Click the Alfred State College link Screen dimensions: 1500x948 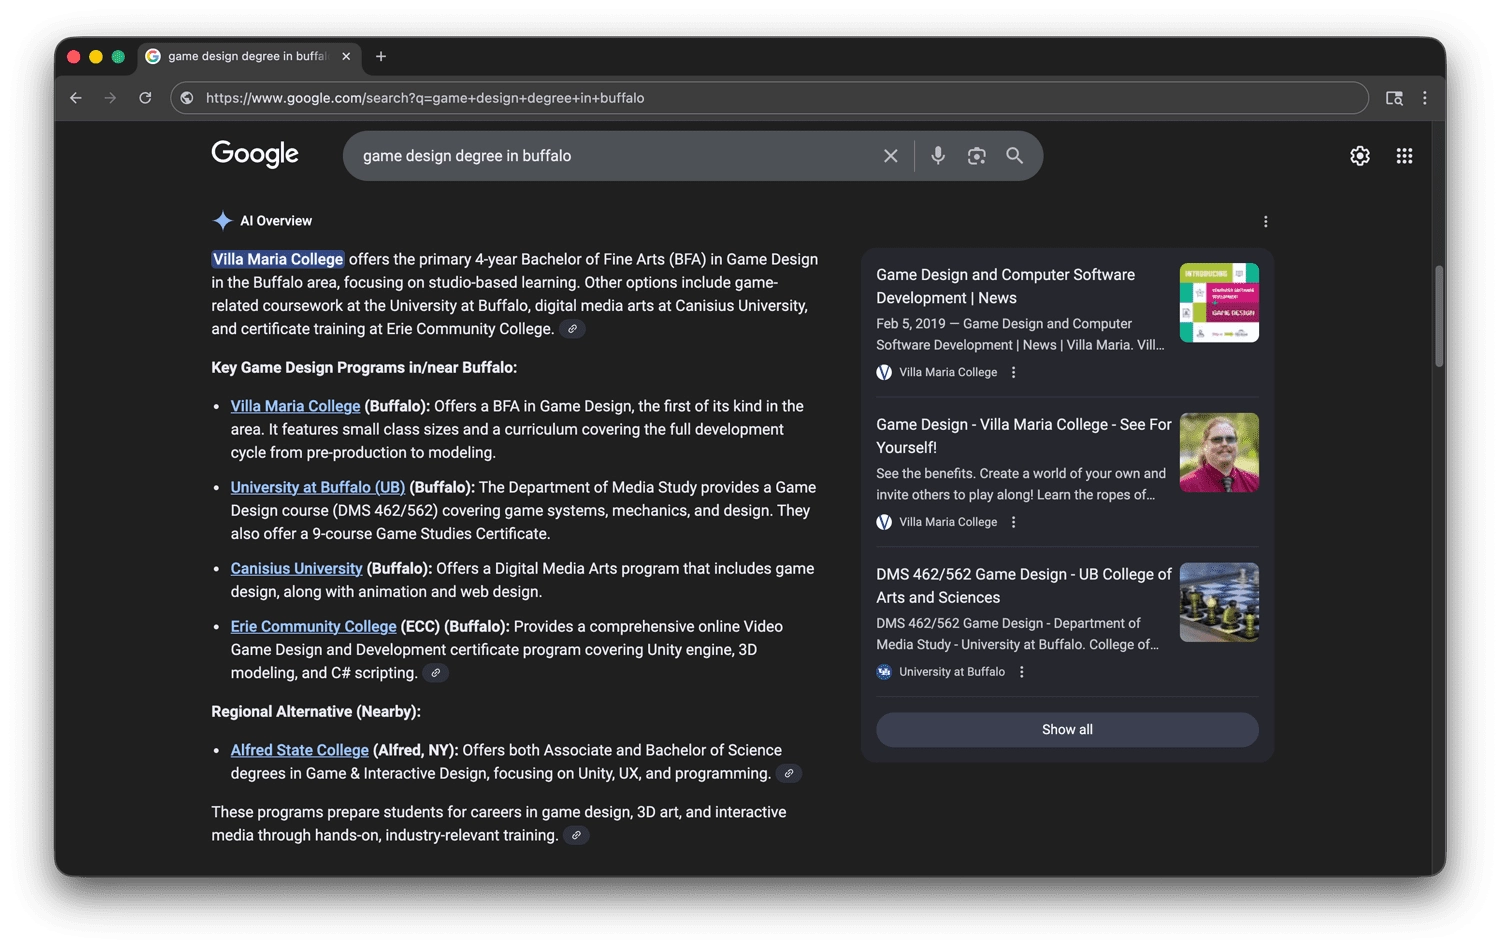click(x=299, y=750)
